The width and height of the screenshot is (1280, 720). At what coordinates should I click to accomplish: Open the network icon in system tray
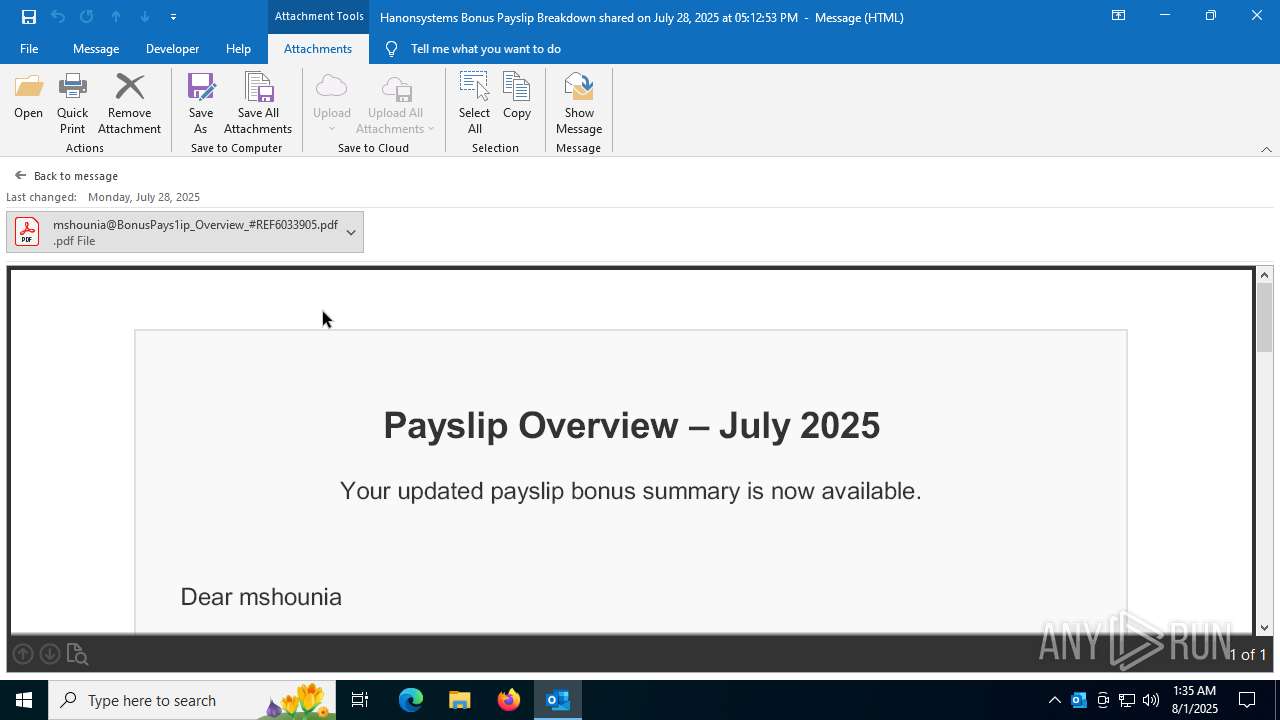(1127, 700)
